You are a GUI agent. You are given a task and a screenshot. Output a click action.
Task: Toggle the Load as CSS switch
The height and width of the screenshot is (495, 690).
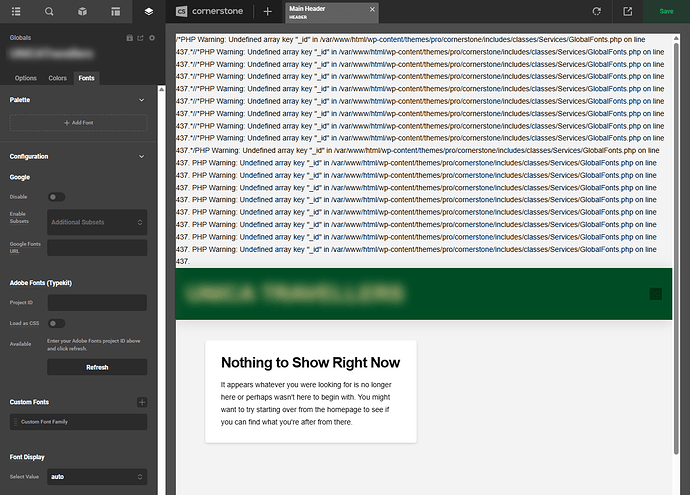(57, 323)
